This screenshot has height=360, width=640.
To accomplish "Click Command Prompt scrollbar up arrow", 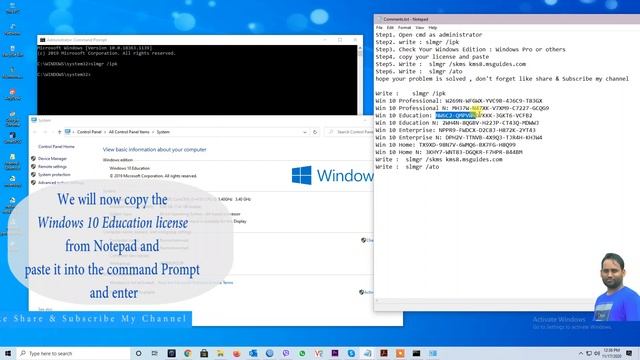I will pyautogui.click(x=360, y=48).
